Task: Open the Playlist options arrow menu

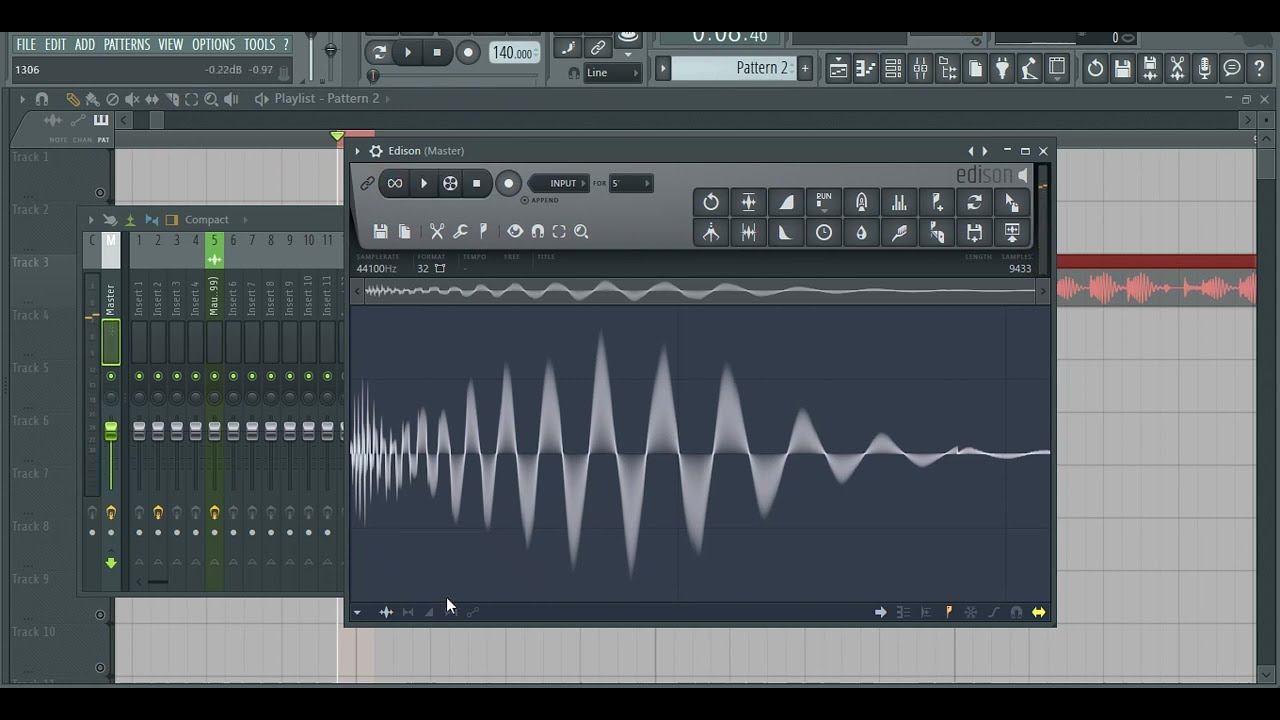Action: click(x=22, y=99)
